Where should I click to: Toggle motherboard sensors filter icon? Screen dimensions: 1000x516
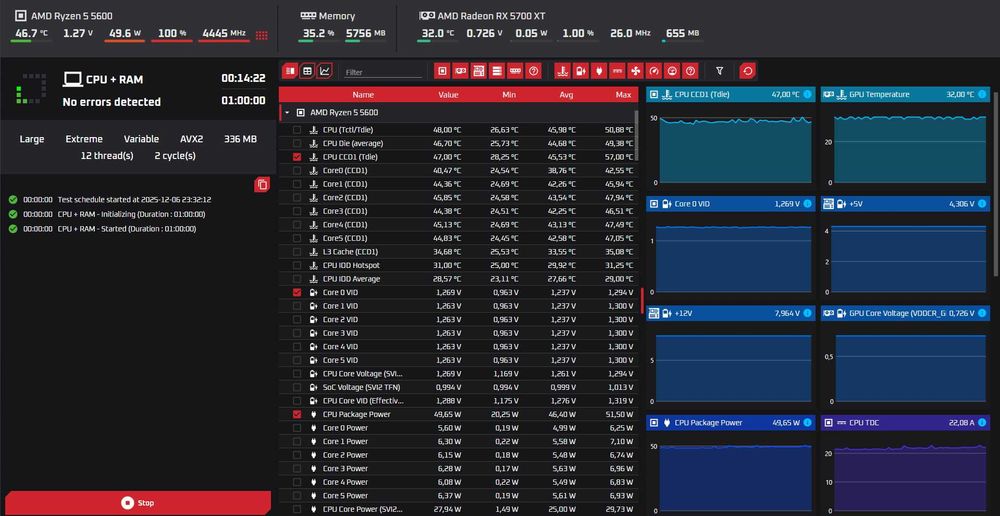(478, 71)
